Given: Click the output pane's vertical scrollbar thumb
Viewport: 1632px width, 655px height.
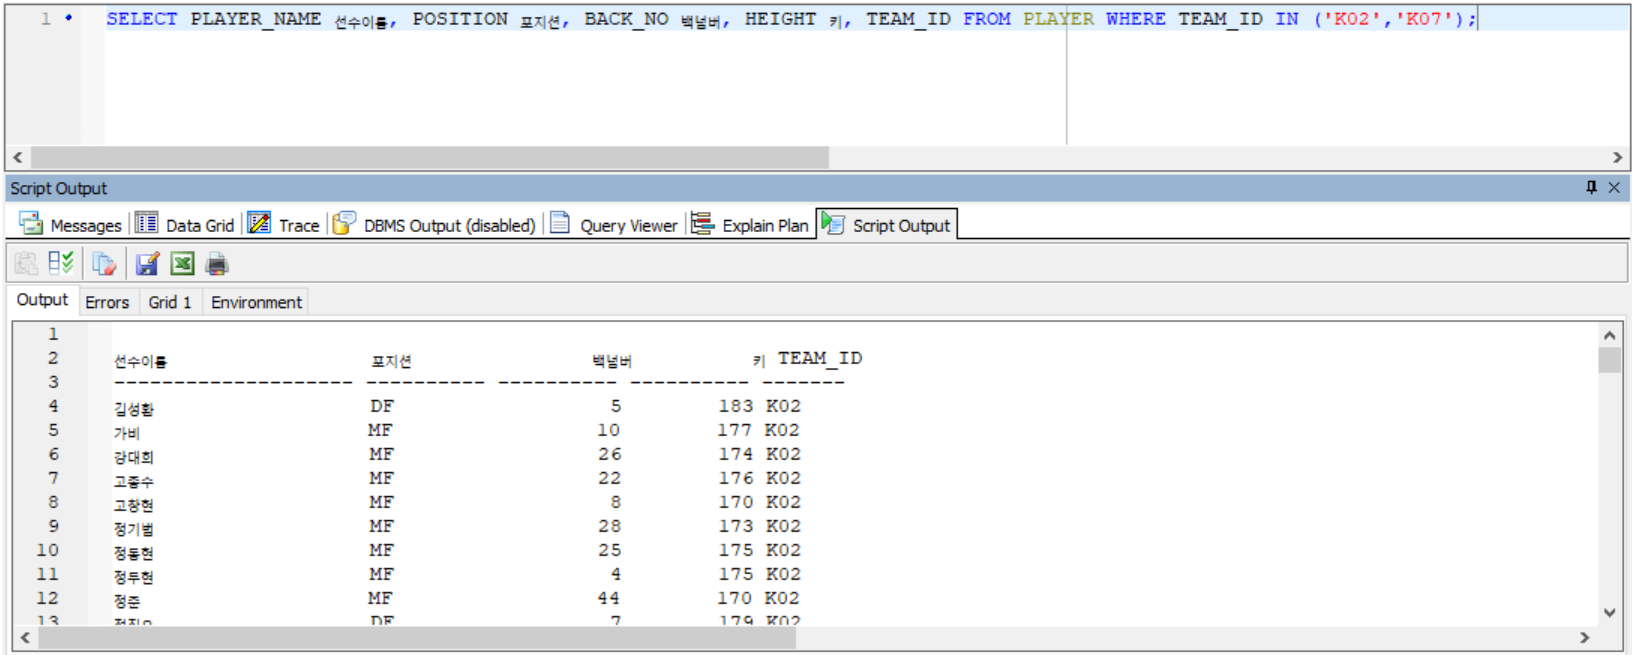Looking at the screenshot, I should pyautogui.click(x=1609, y=360).
